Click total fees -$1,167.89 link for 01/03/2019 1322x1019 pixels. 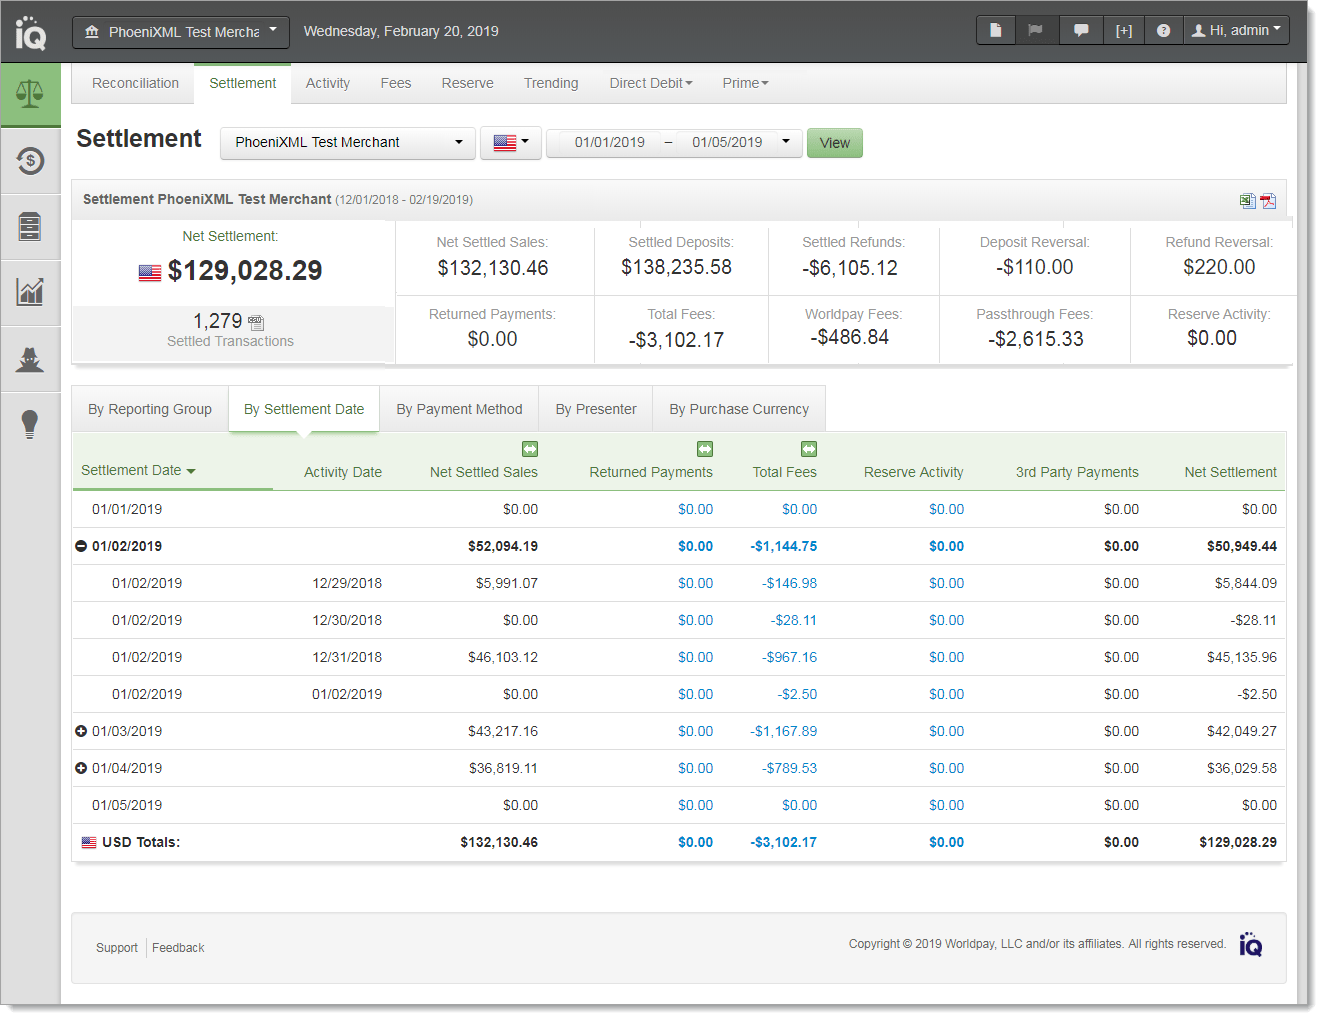point(784,731)
